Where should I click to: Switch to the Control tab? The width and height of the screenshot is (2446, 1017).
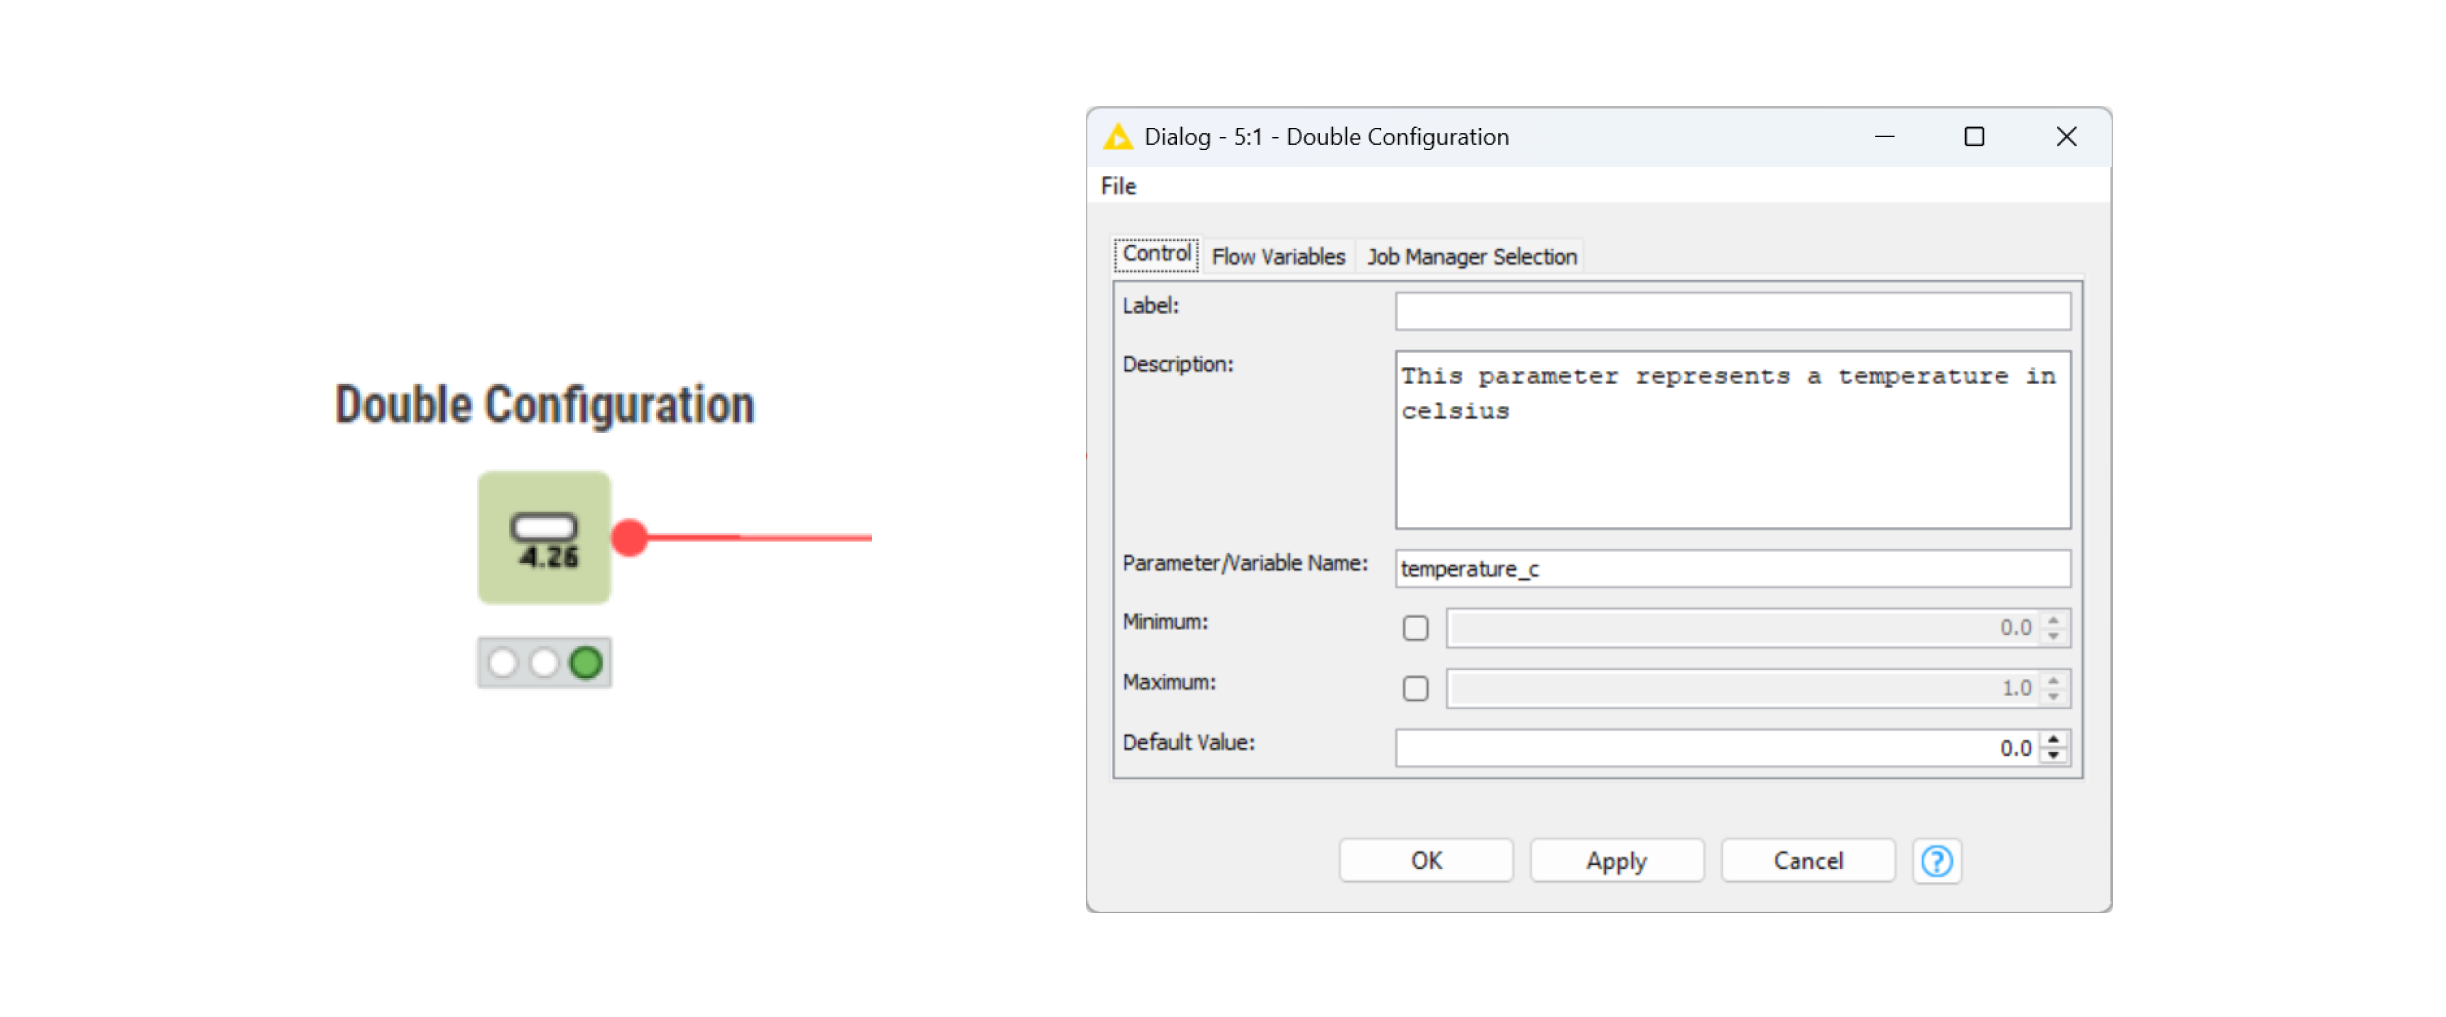[x=1156, y=254]
